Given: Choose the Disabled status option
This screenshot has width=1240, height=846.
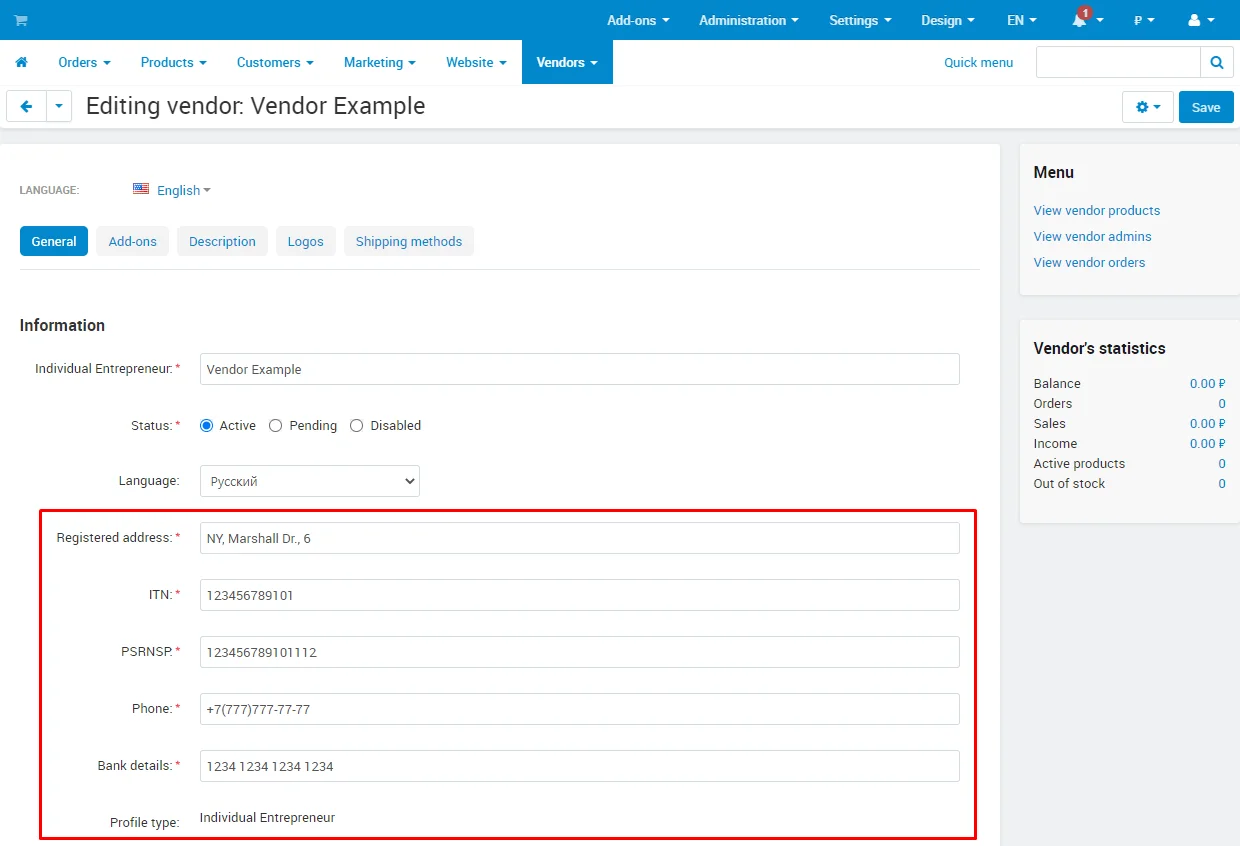Looking at the screenshot, I should [357, 425].
